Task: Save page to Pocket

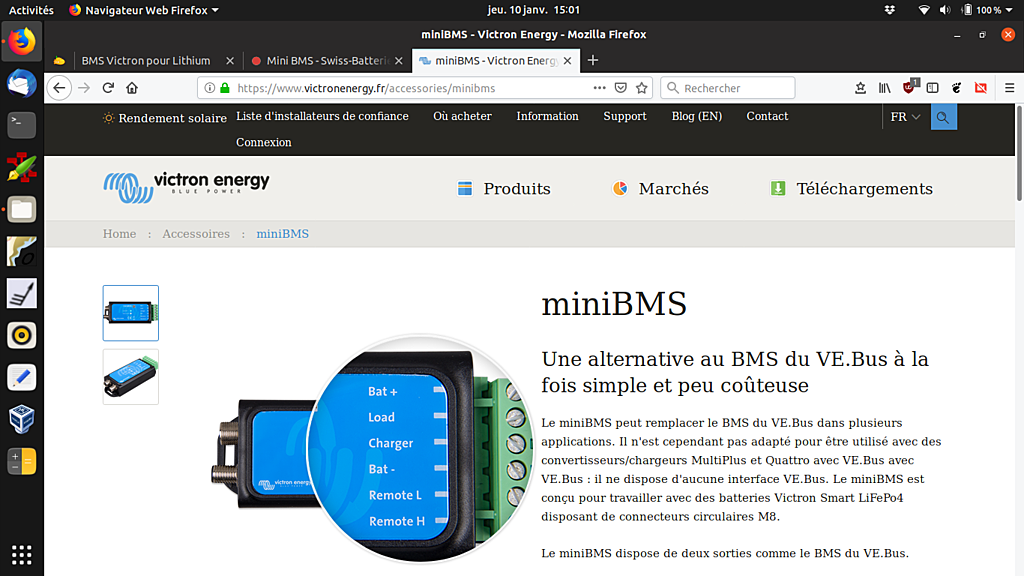Action: [620, 88]
